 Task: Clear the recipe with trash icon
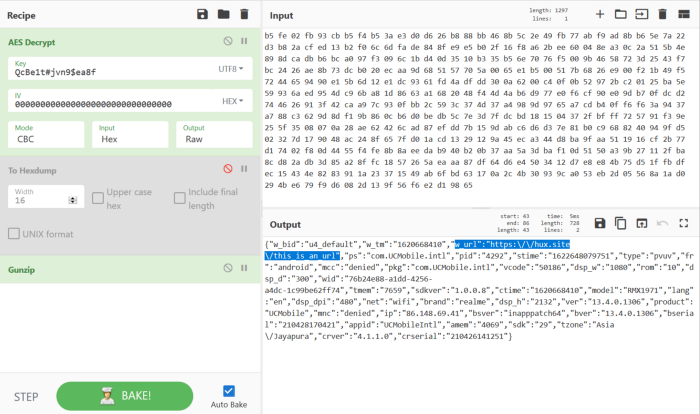tap(244, 14)
